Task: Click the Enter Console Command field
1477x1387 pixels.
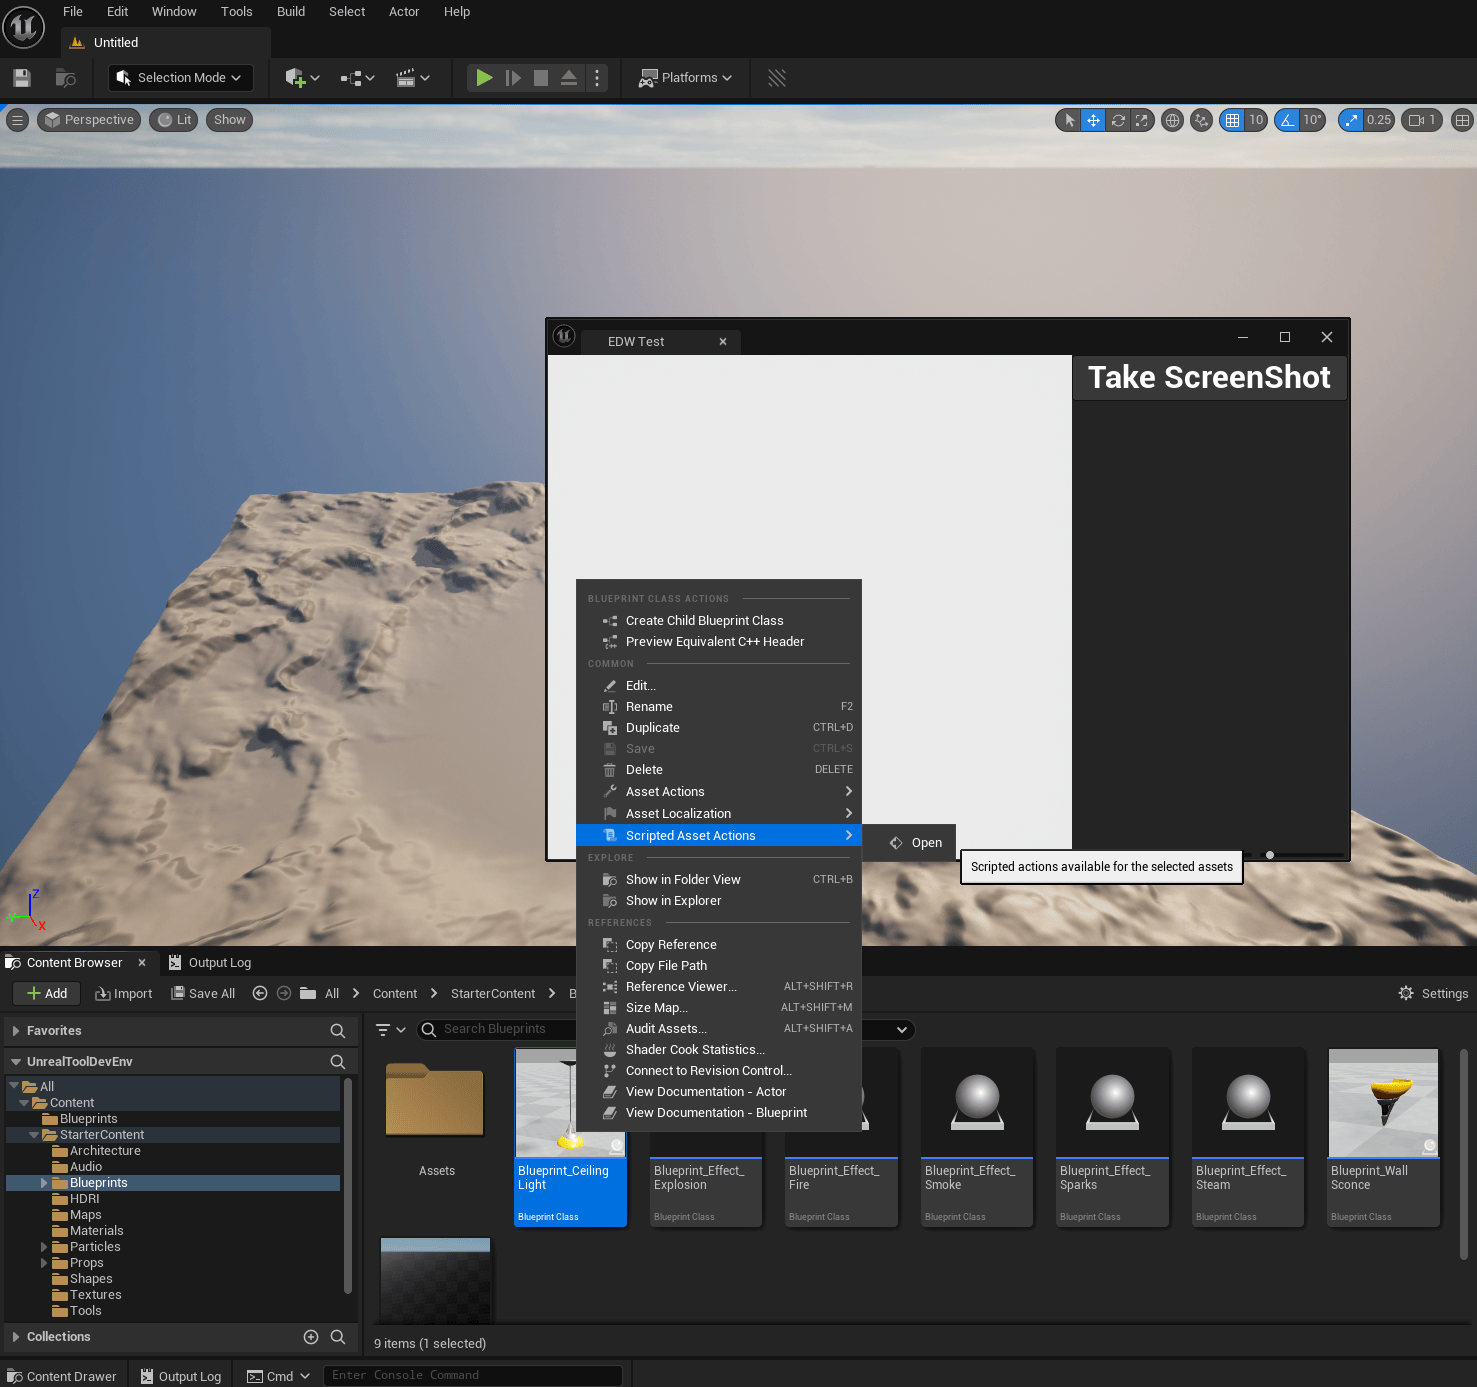Action: [473, 1376]
